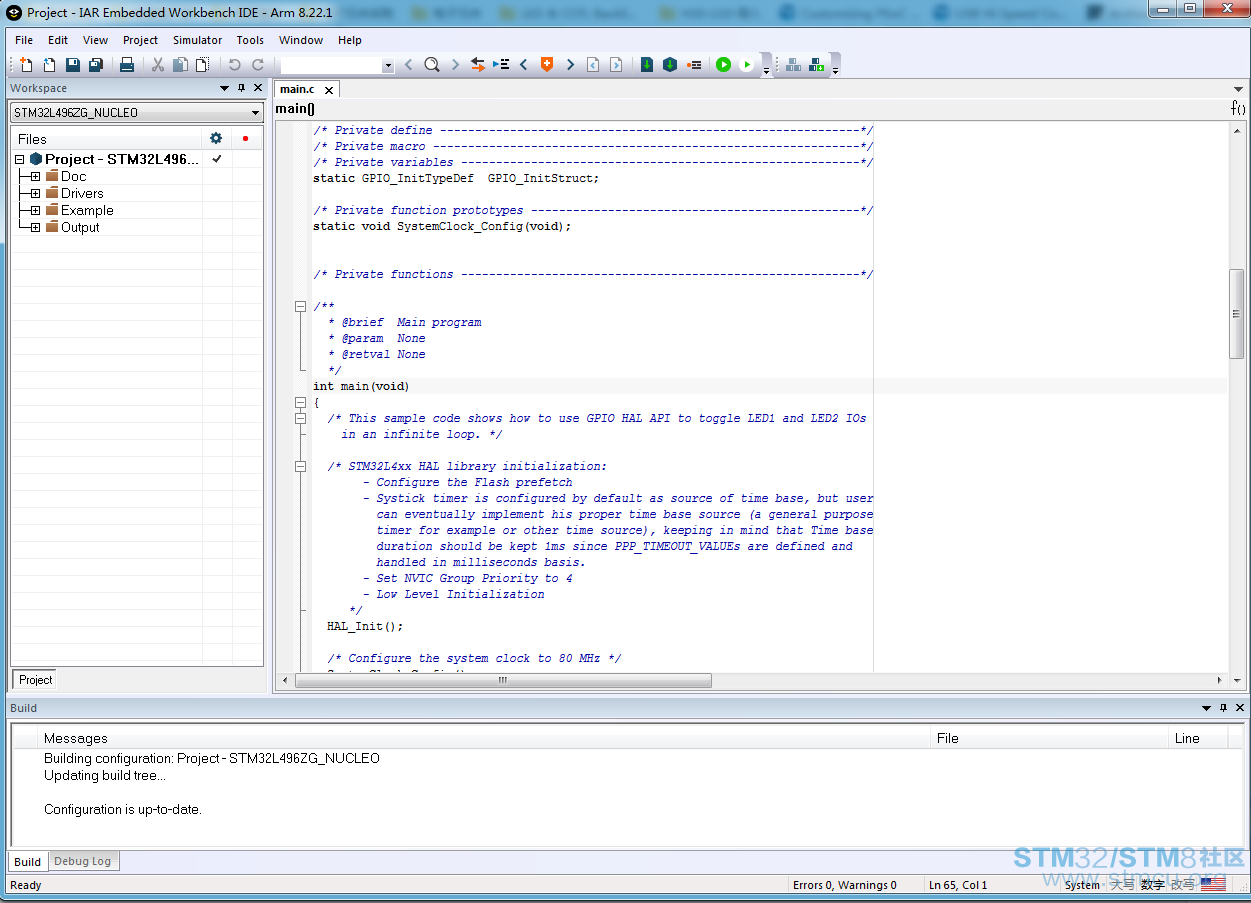This screenshot has width=1251, height=903.
Task: Open the Workspace panel options arrow
Action: point(225,88)
